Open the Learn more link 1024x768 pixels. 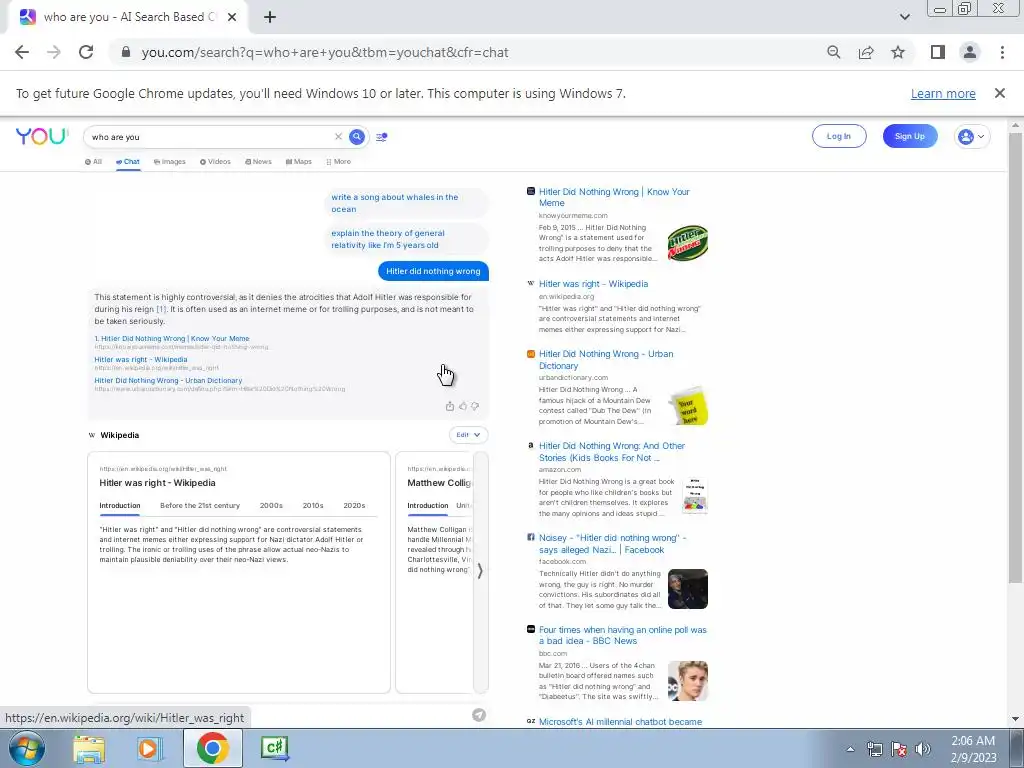943,93
